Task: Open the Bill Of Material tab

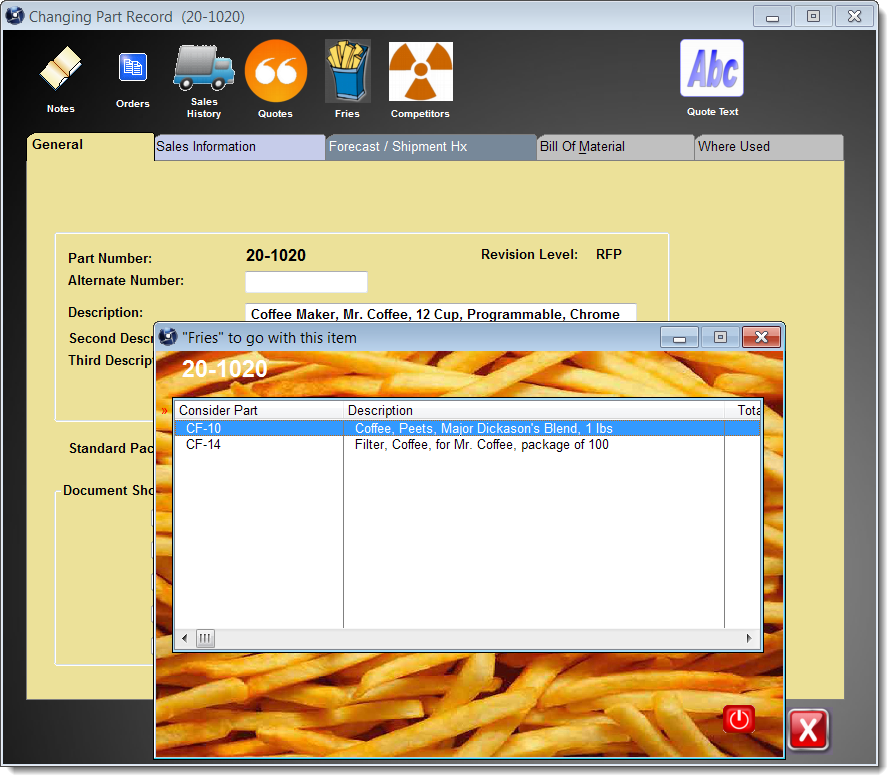Action: tap(615, 147)
